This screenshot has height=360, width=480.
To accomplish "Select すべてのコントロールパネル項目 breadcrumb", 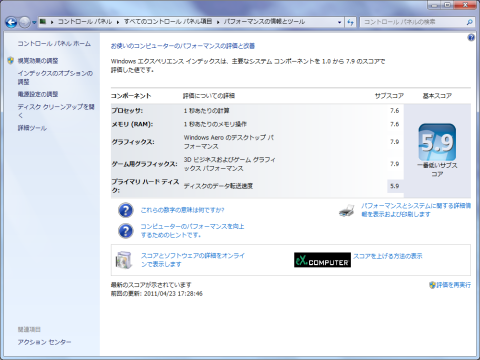I will point(168,22).
